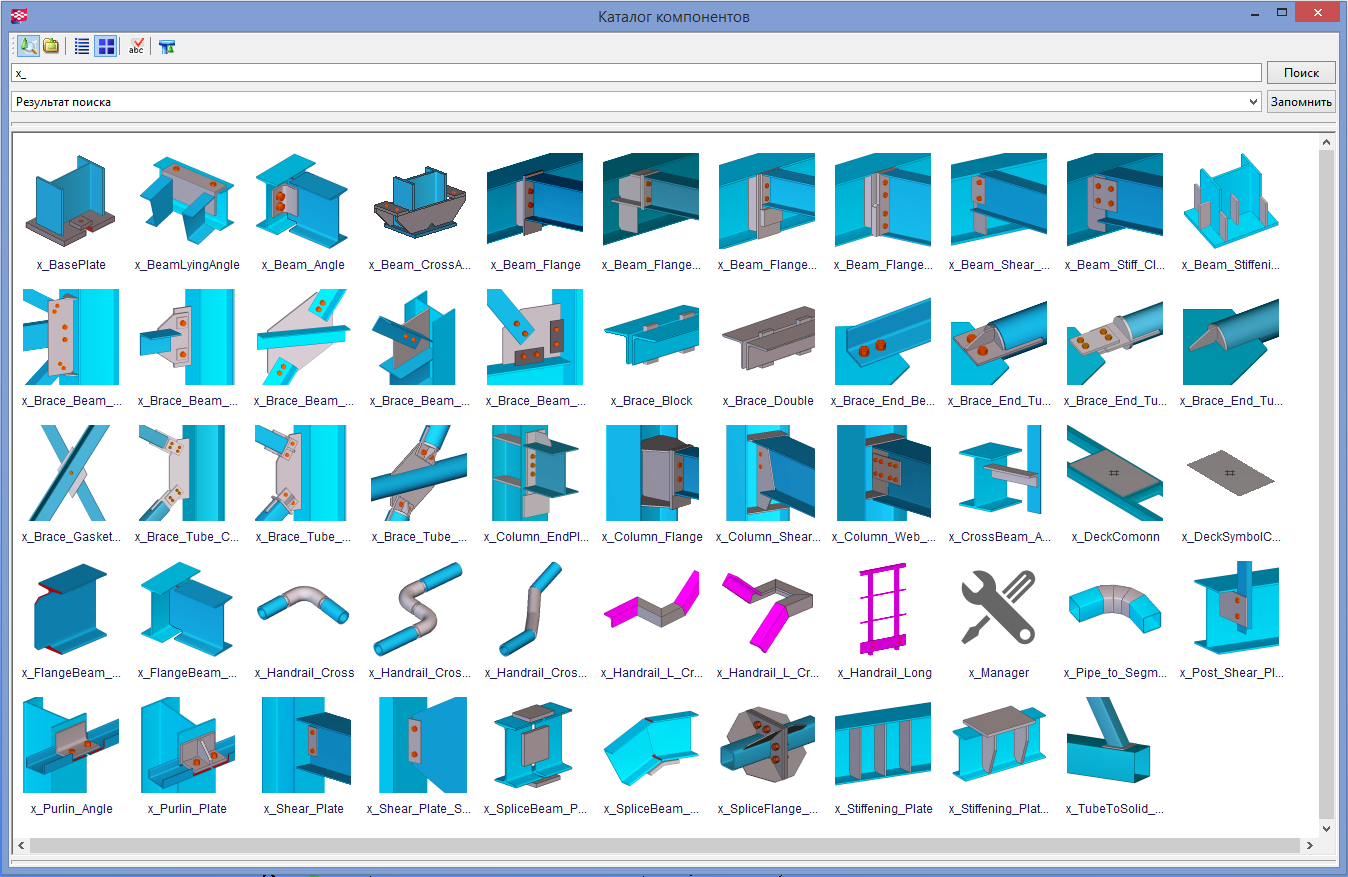Toggle the details list view

click(82, 46)
